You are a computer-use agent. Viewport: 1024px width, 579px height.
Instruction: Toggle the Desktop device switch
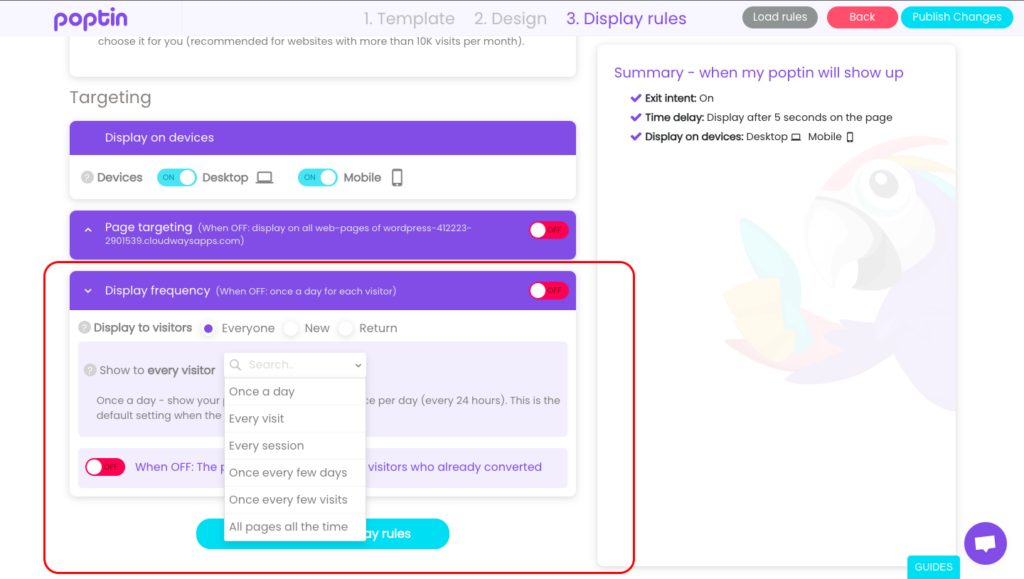177,178
